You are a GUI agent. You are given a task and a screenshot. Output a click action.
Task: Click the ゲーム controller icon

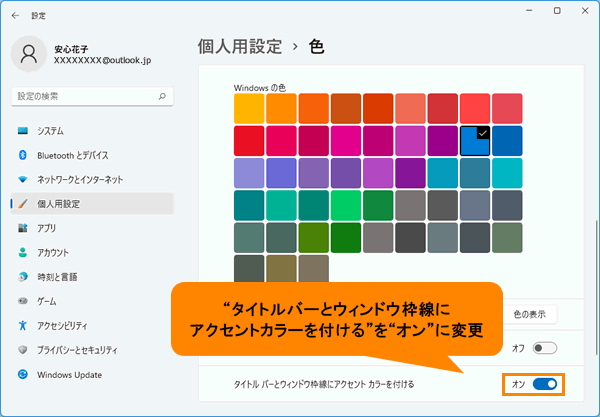[22, 301]
